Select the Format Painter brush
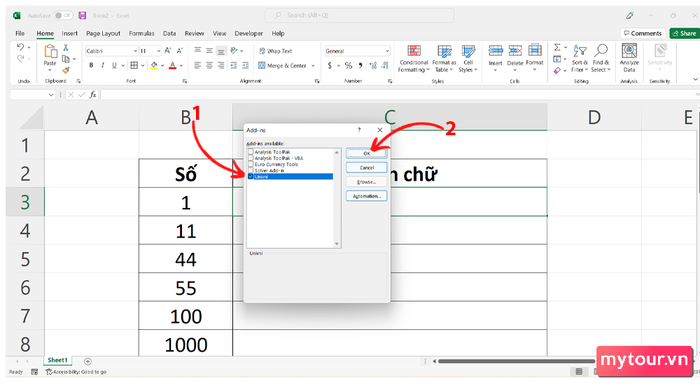The height and width of the screenshot is (386, 700). pyautogui.click(x=66, y=70)
